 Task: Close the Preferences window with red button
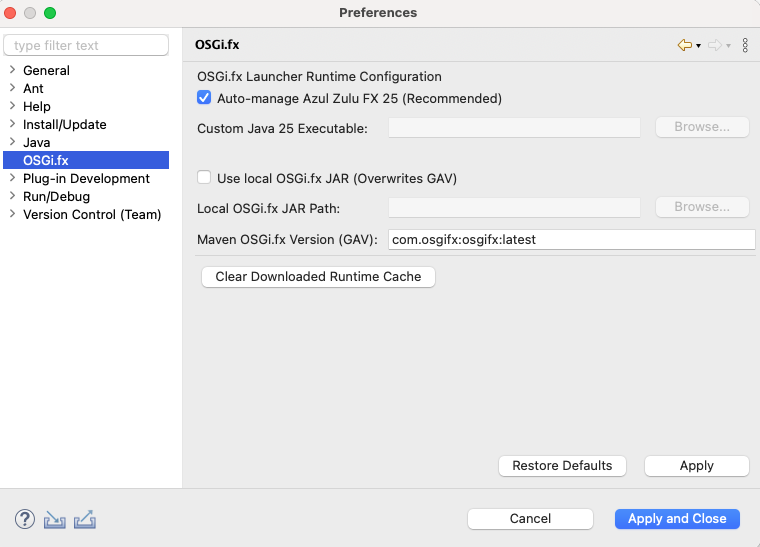pos(10,13)
